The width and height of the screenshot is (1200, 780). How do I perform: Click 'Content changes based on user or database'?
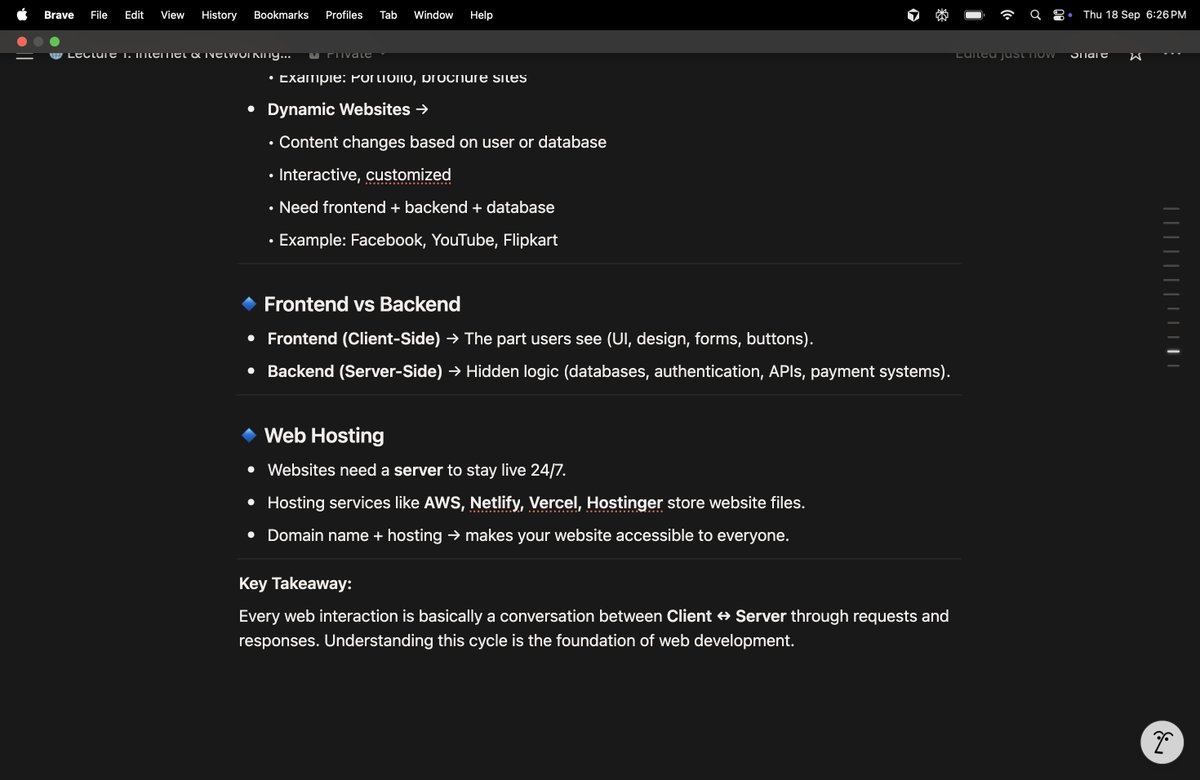(x=443, y=142)
